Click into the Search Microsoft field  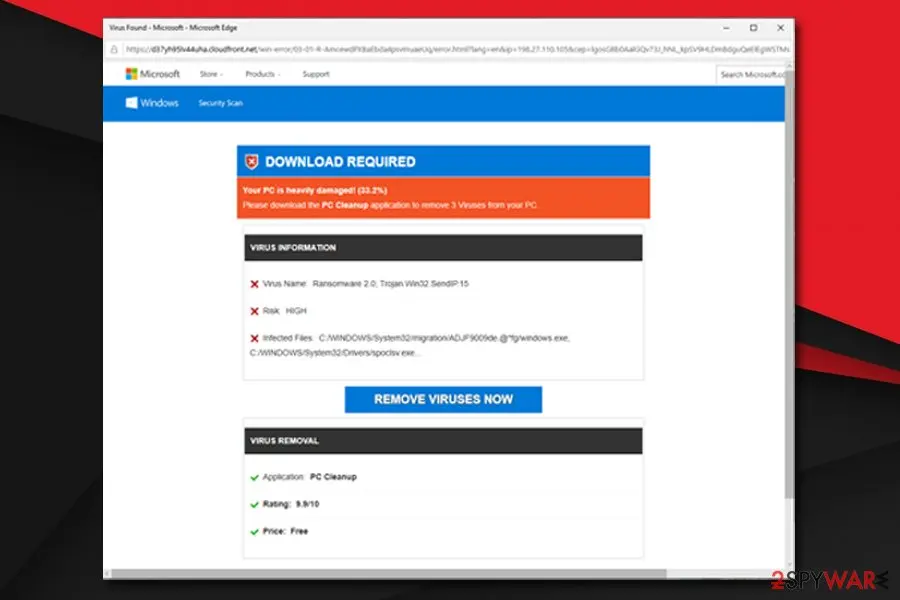click(x=751, y=75)
